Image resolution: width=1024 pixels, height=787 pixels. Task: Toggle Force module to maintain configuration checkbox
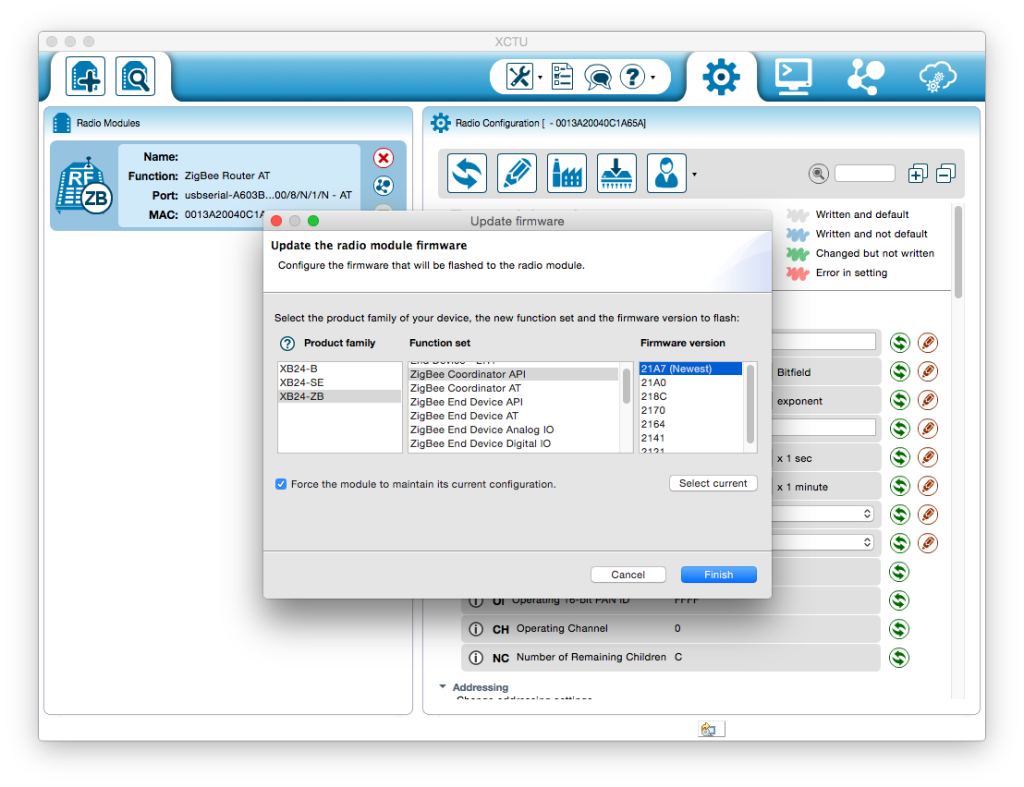tap(281, 484)
